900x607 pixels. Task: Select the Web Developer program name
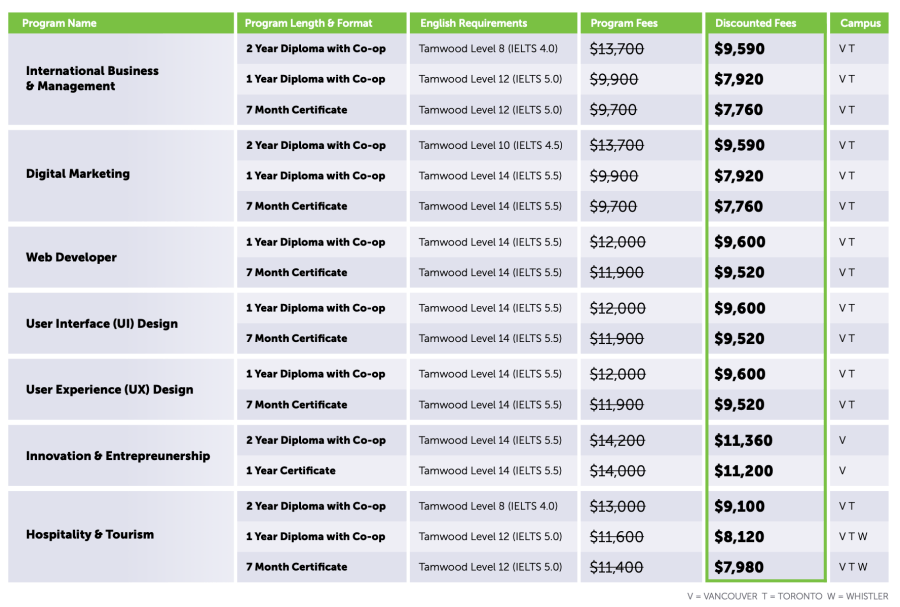point(71,257)
